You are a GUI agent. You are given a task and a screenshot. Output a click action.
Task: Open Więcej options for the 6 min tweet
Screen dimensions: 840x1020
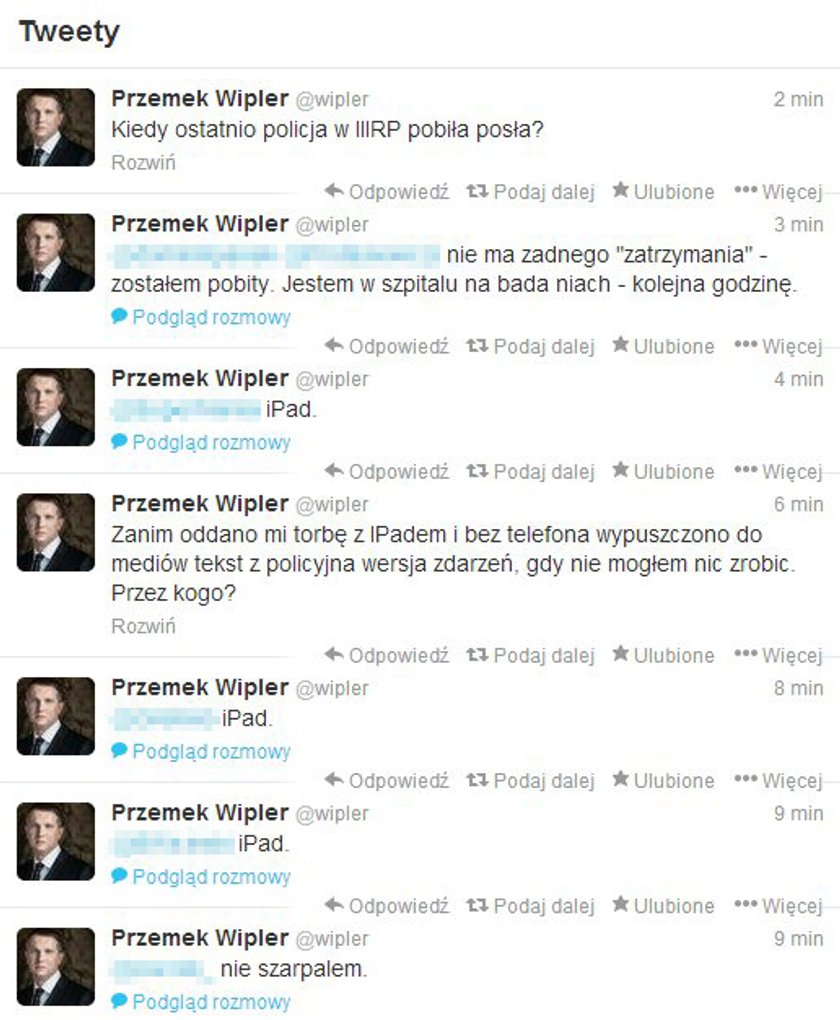(778, 655)
